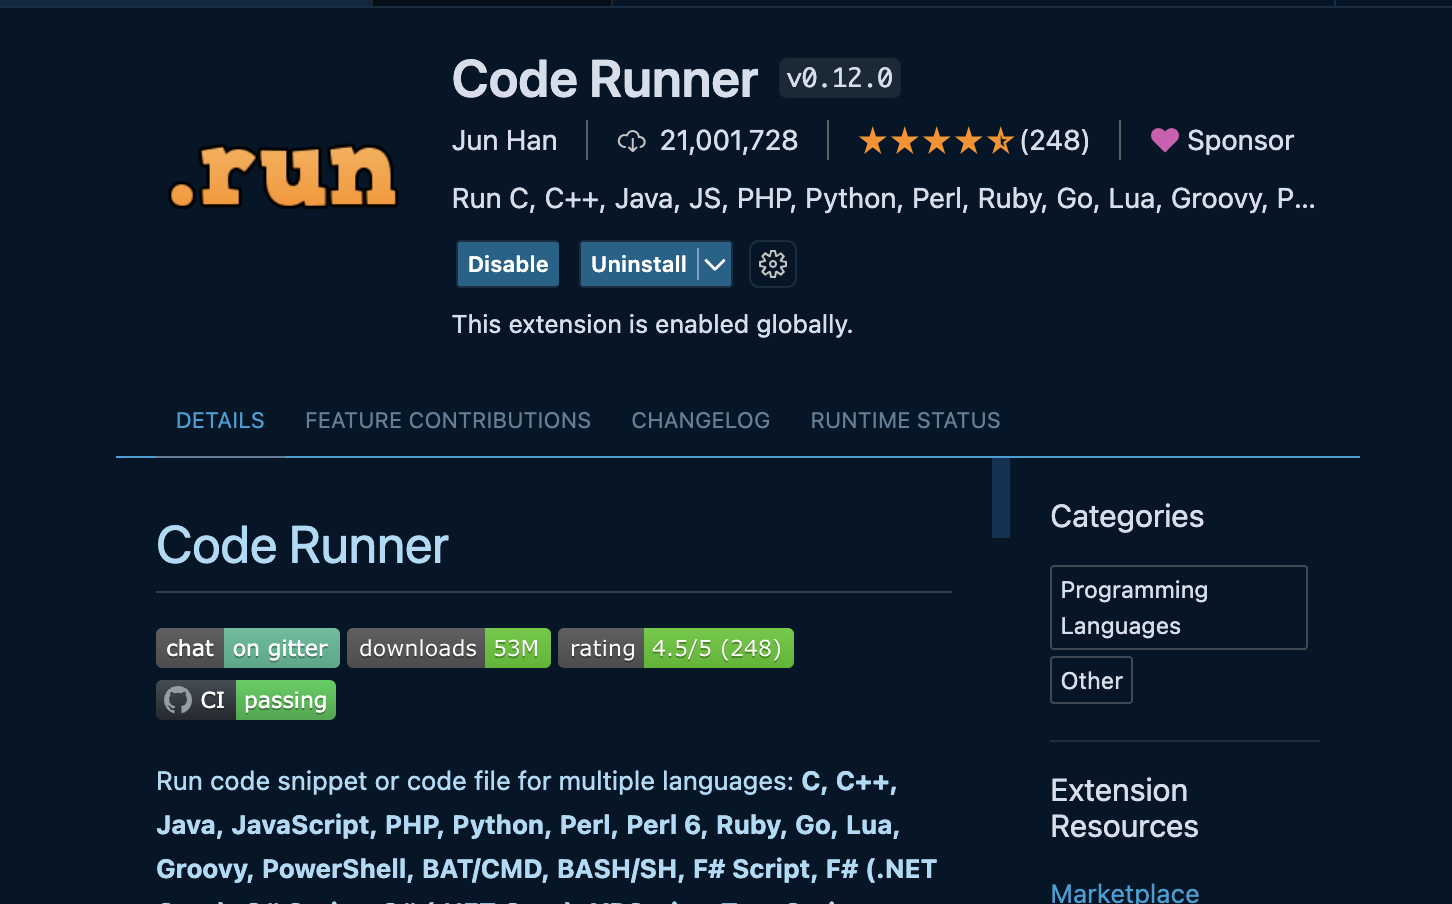Click publisher name Jun Han
Screen dimensions: 1452x904
[x=504, y=140]
